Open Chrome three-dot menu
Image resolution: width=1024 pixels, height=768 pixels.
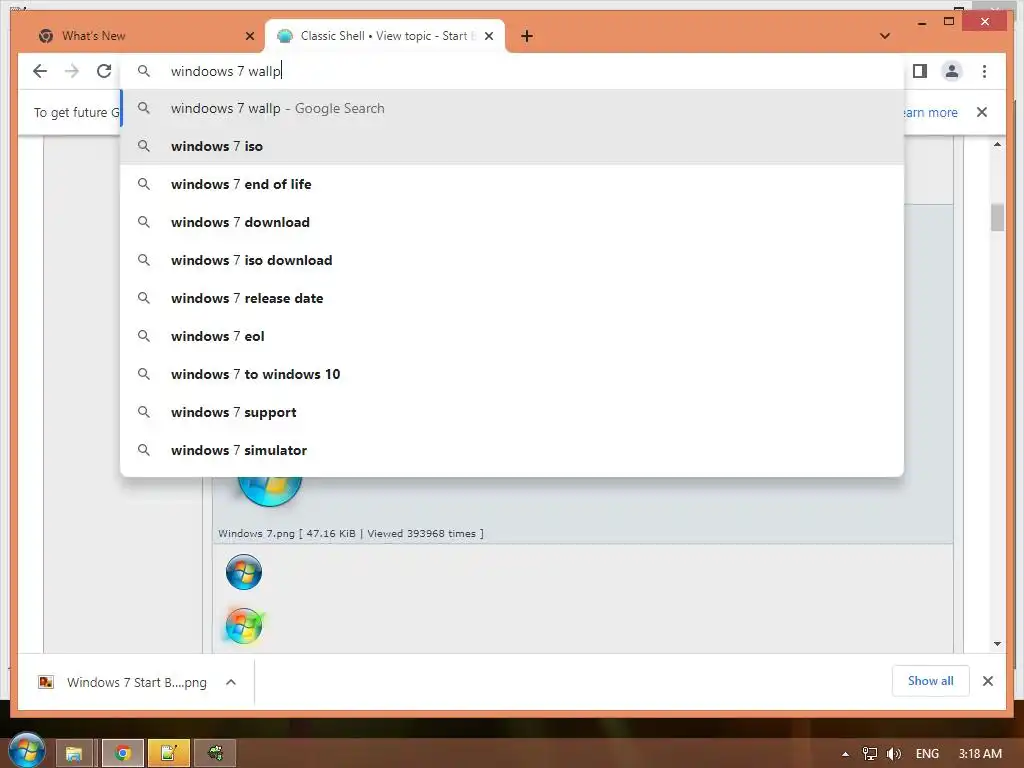[x=984, y=71]
